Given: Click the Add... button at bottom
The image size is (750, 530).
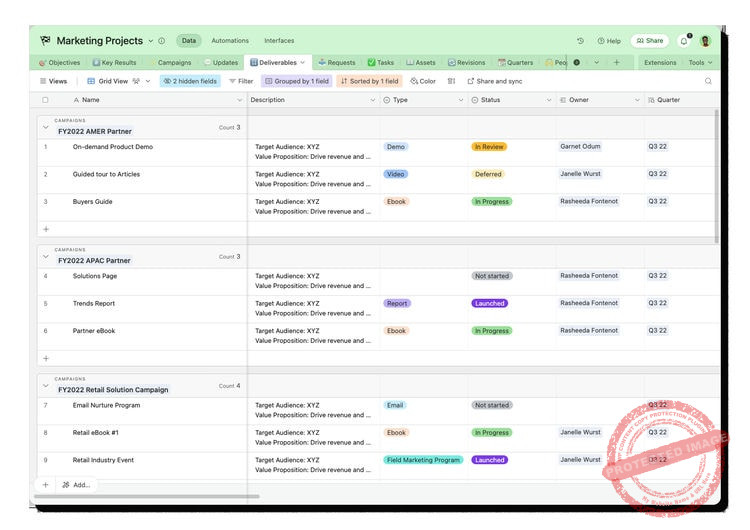Looking at the screenshot, I should (x=76, y=485).
